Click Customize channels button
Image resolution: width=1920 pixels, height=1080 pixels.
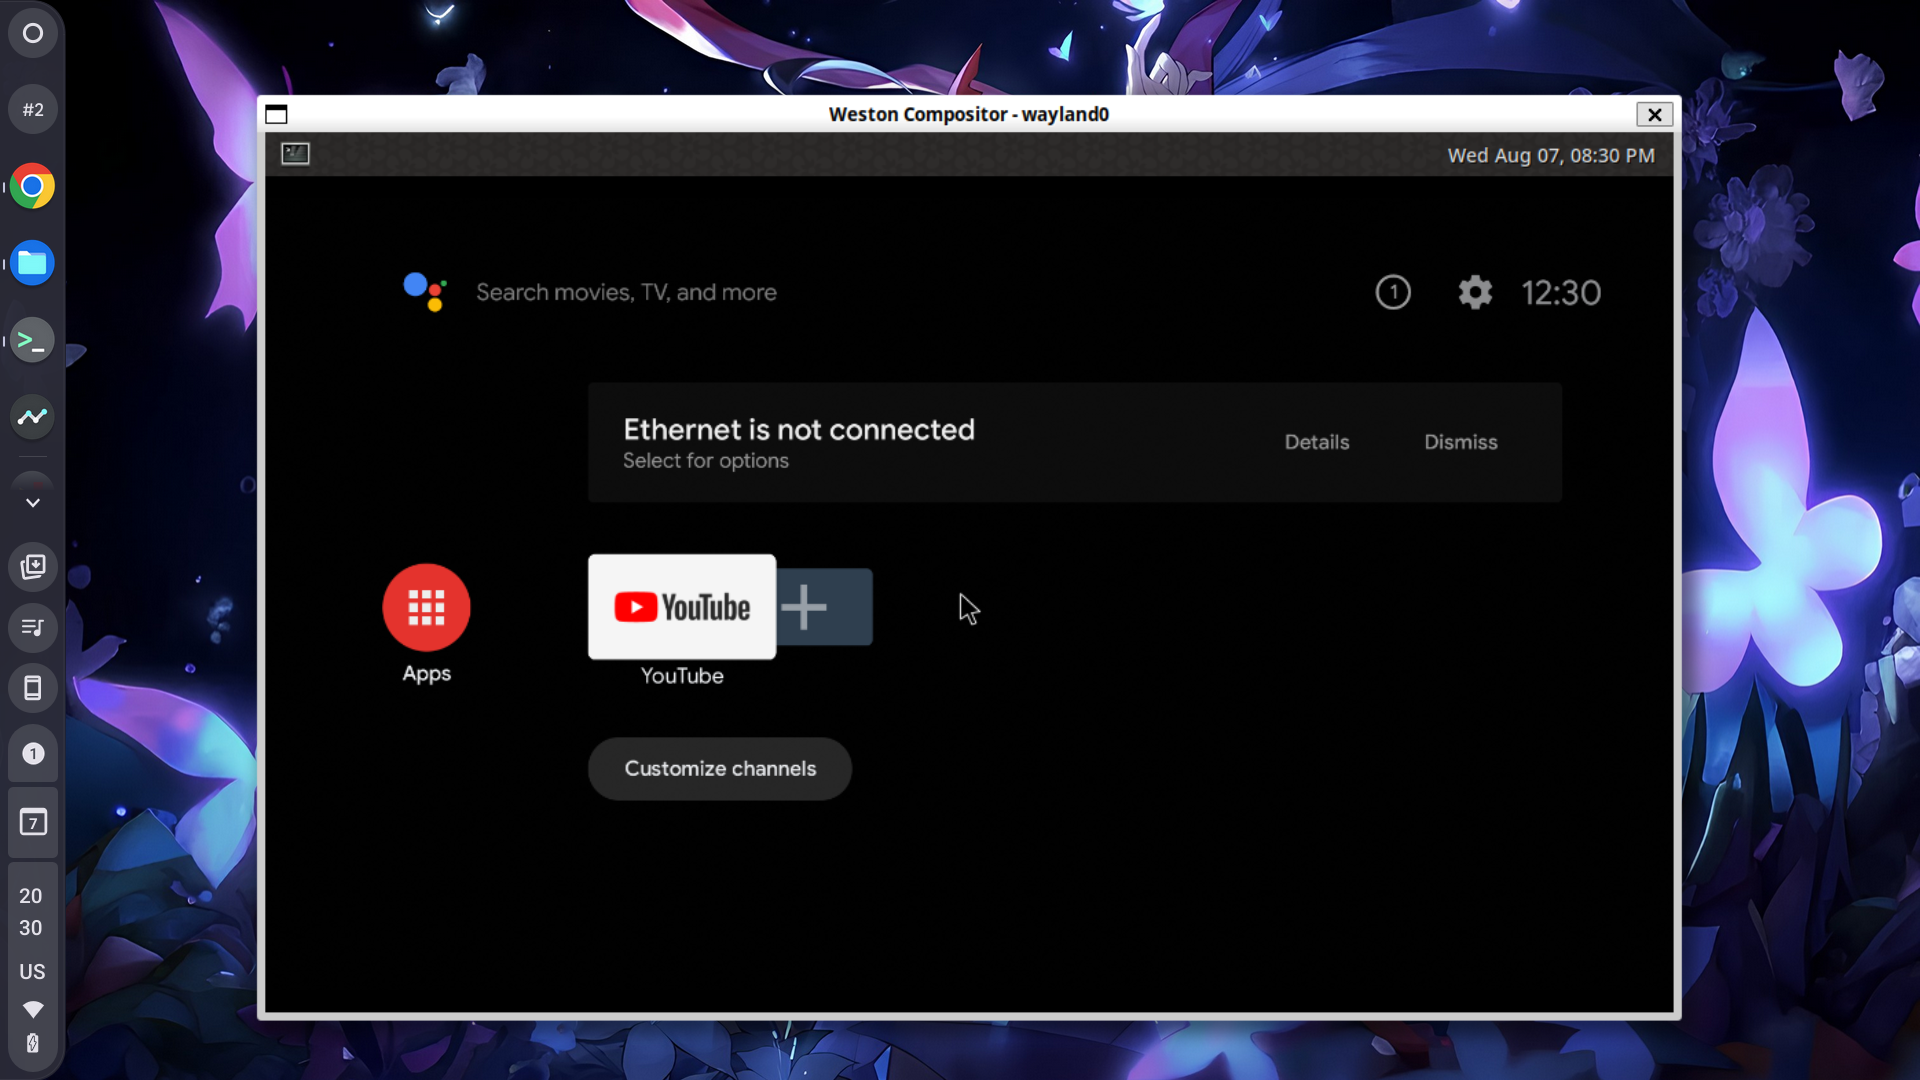click(720, 767)
